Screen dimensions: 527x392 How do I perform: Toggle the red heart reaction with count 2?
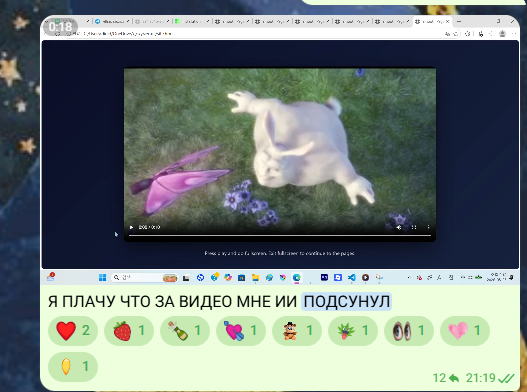coord(73,331)
